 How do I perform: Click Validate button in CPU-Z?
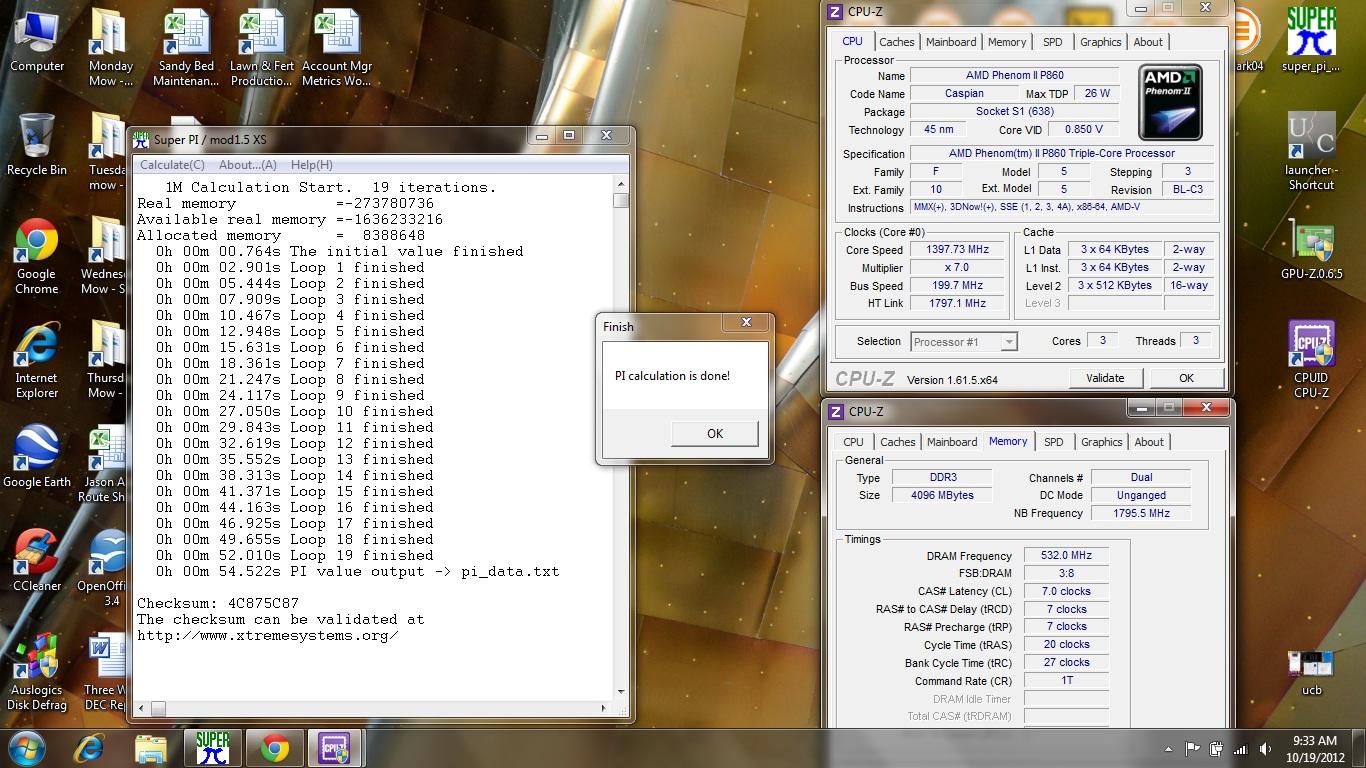tap(1104, 378)
